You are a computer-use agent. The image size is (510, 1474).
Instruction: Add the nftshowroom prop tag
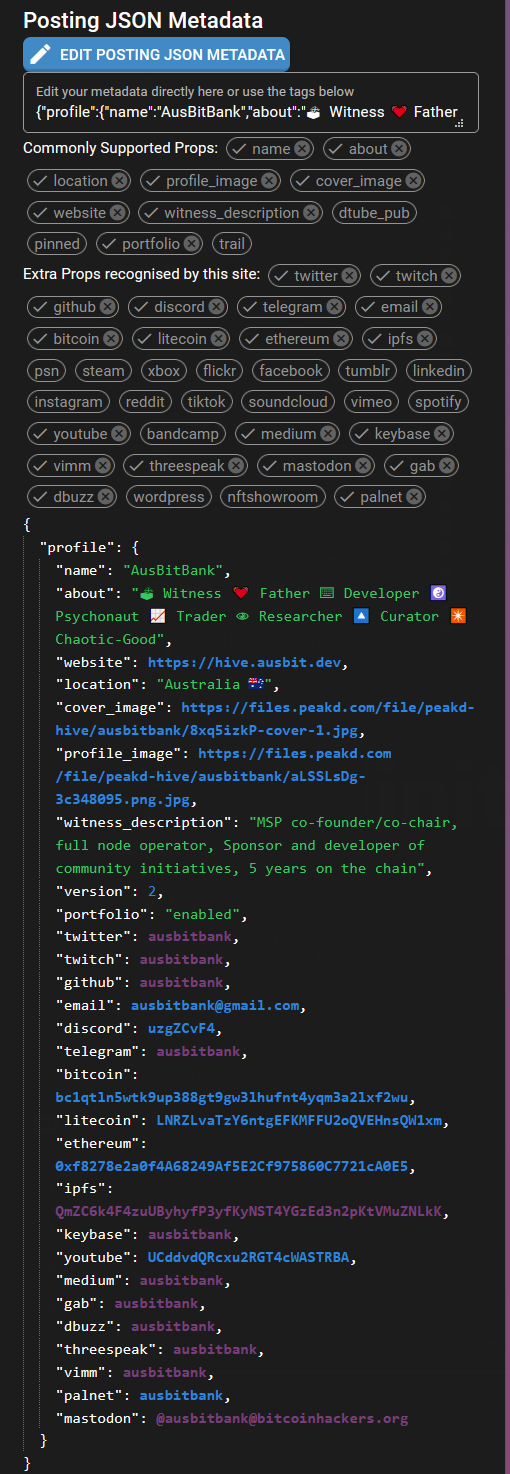(x=273, y=497)
